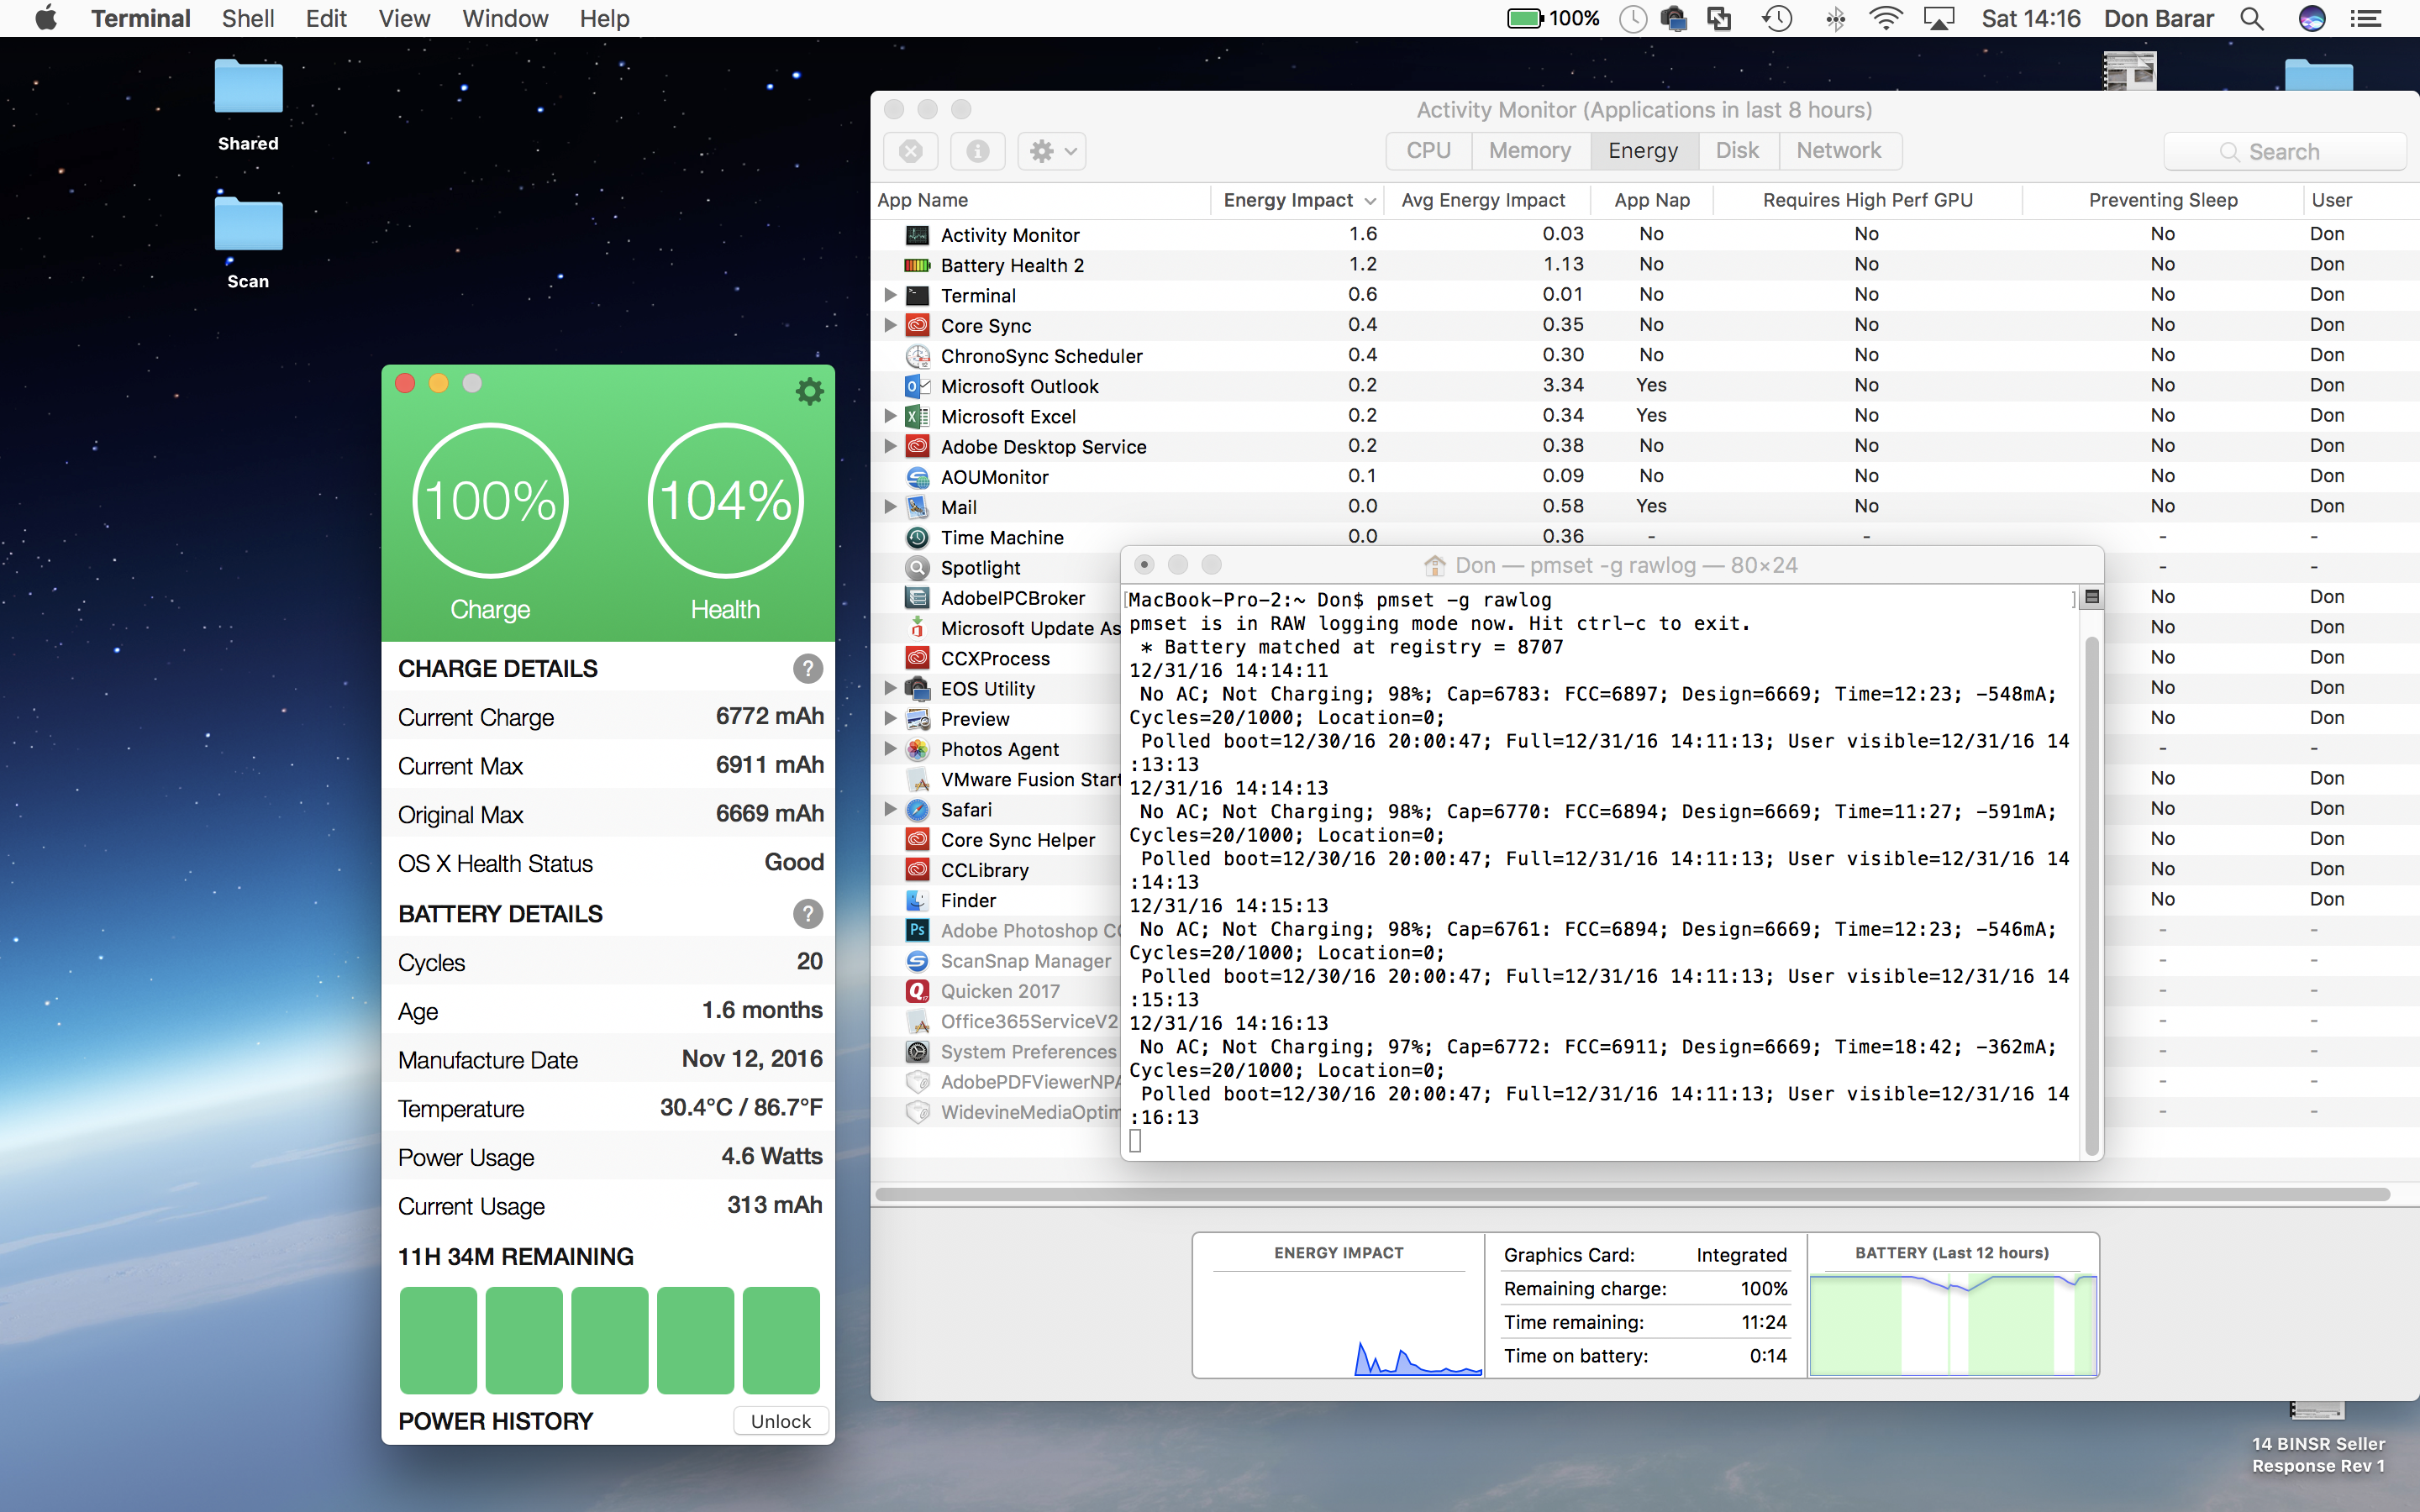This screenshot has height=1512, width=2420.
Task: Open Activity Monitor gear action menu
Action: (1052, 151)
